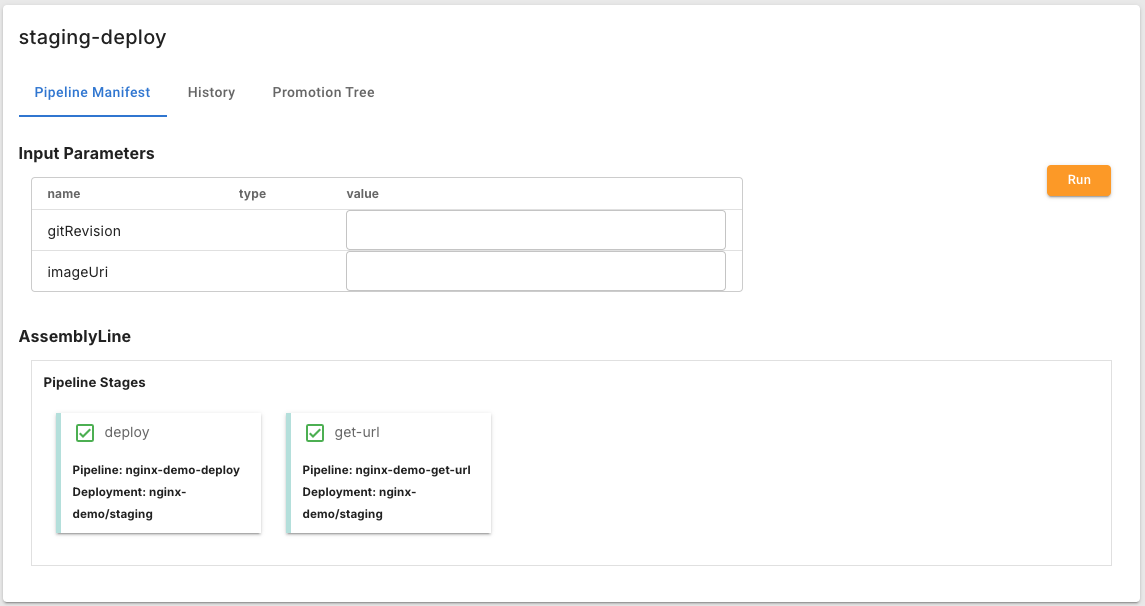Click the type column header
This screenshot has width=1145, height=606.
(x=252, y=194)
